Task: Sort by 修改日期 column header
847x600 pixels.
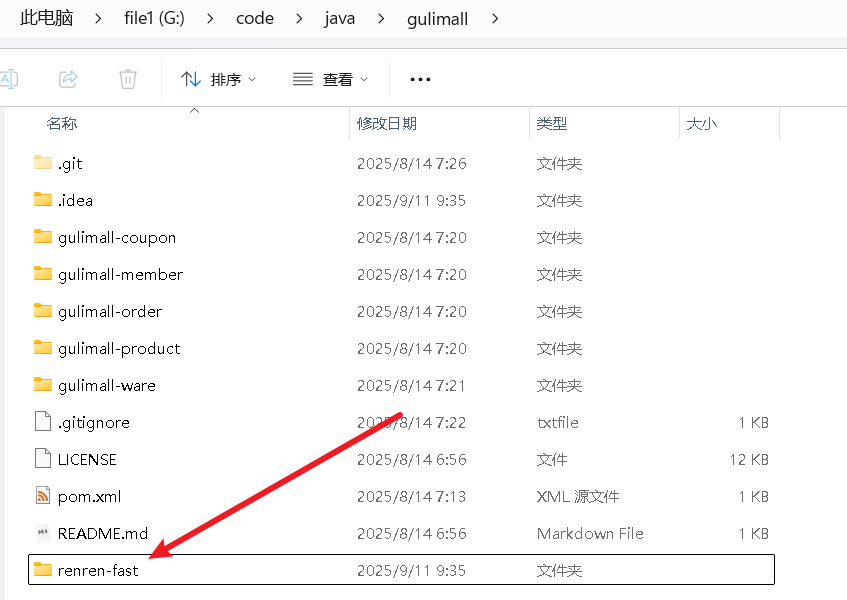Action: (x=387, y=124)
